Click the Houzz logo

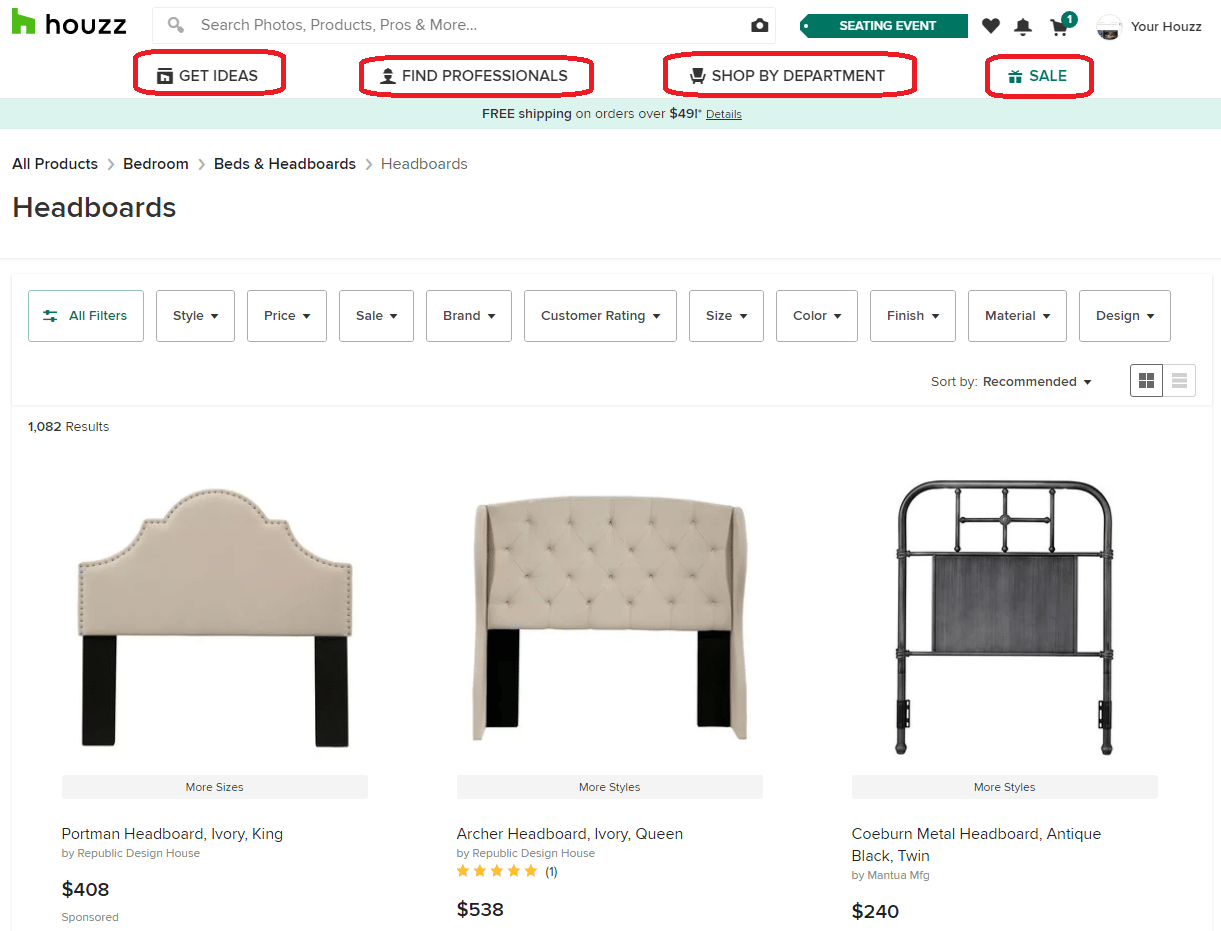69,24
